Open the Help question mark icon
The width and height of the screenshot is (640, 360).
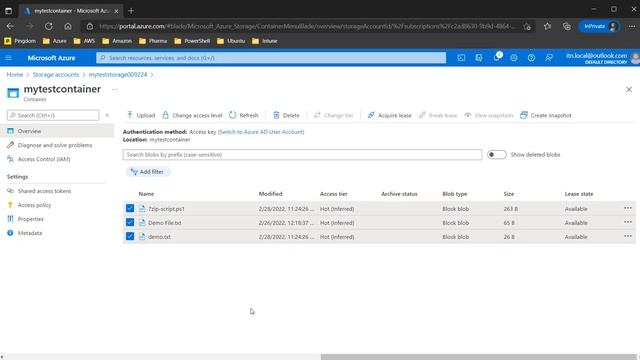pos(531,58)
